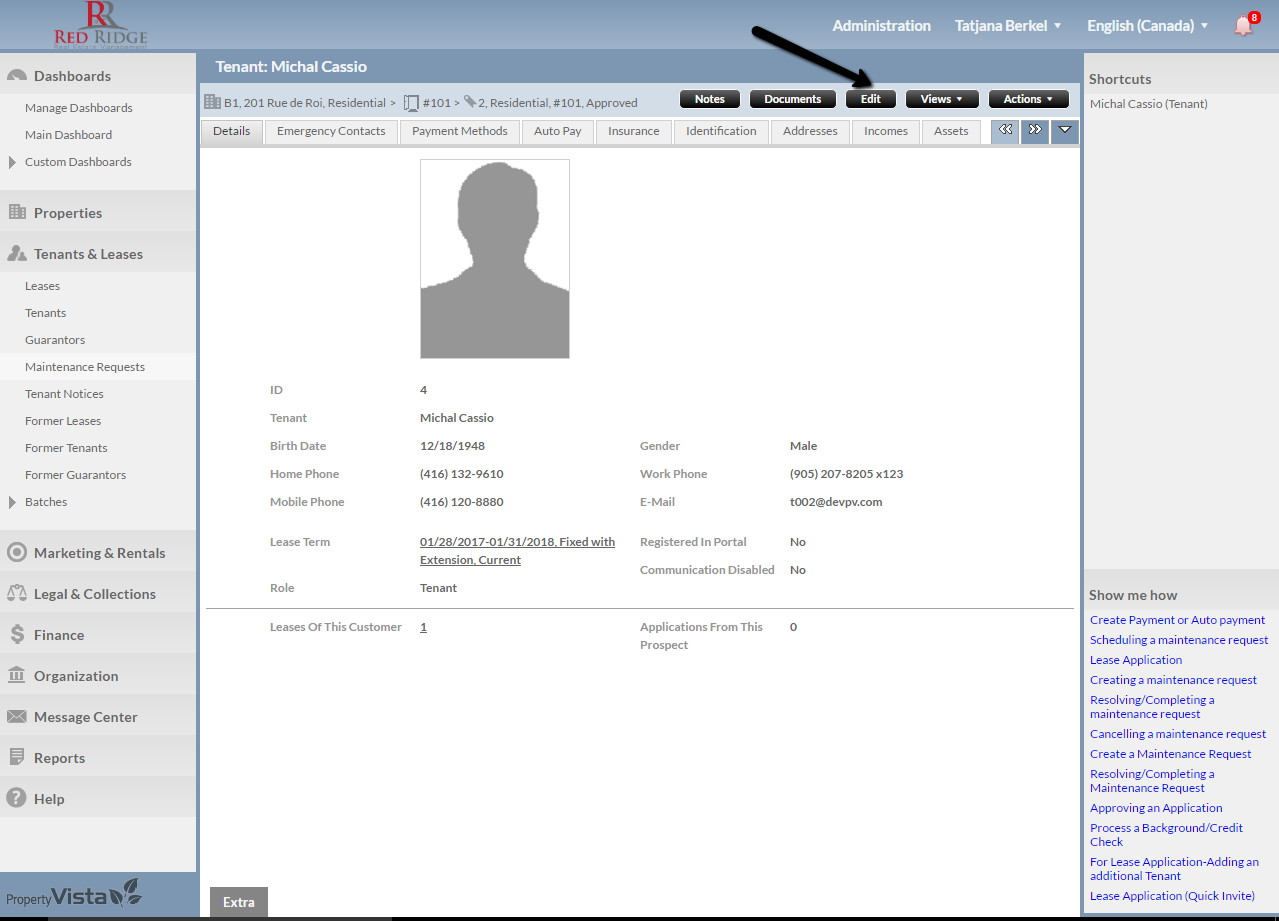Expand the Batches tree item

tap(12, 502)
